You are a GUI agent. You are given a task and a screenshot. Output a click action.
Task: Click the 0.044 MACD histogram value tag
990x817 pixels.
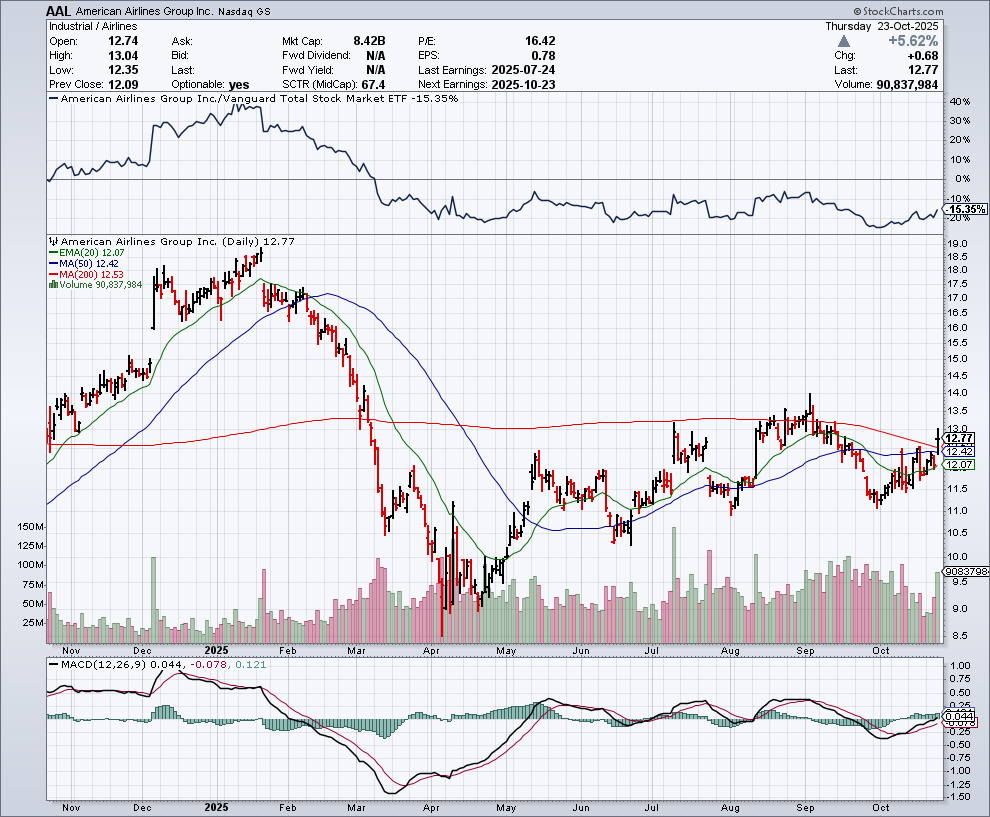(959, 717)
